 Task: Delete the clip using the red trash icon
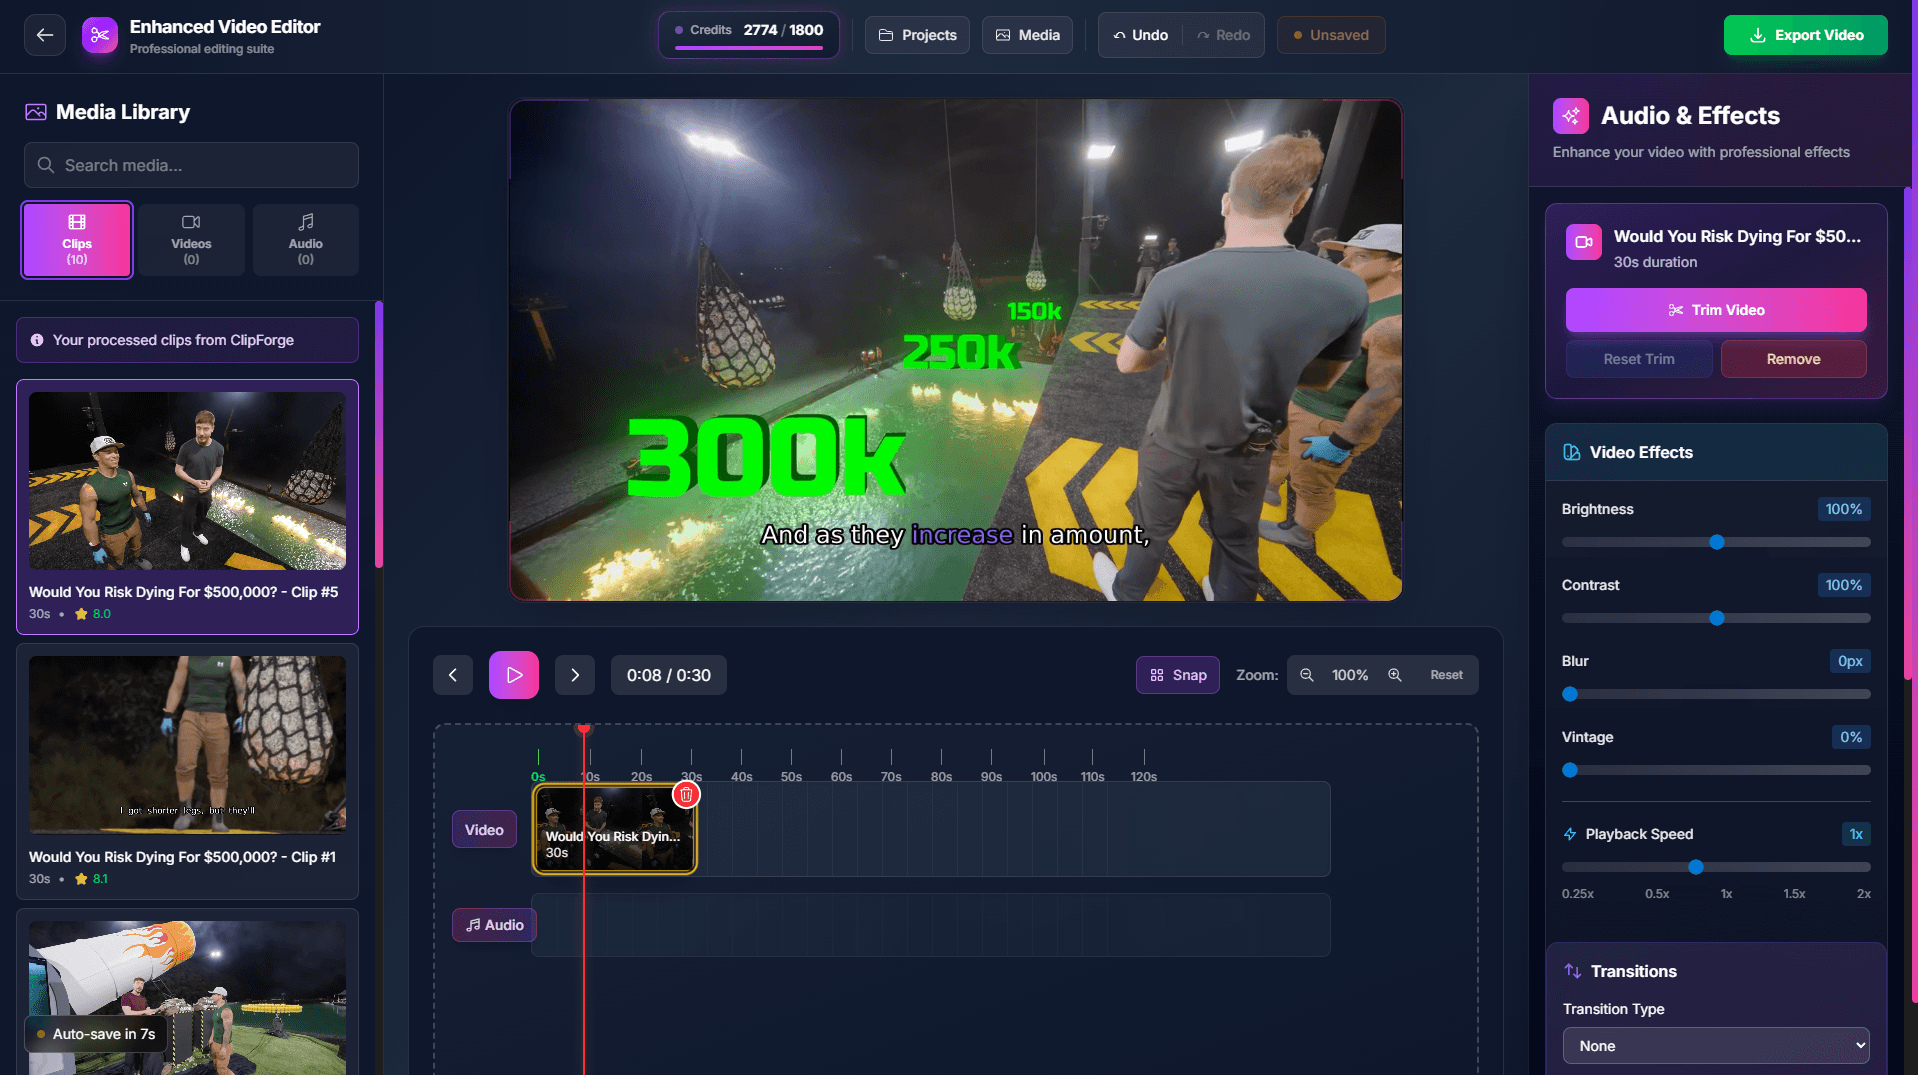pyautogui.click(x=686, y=794)
